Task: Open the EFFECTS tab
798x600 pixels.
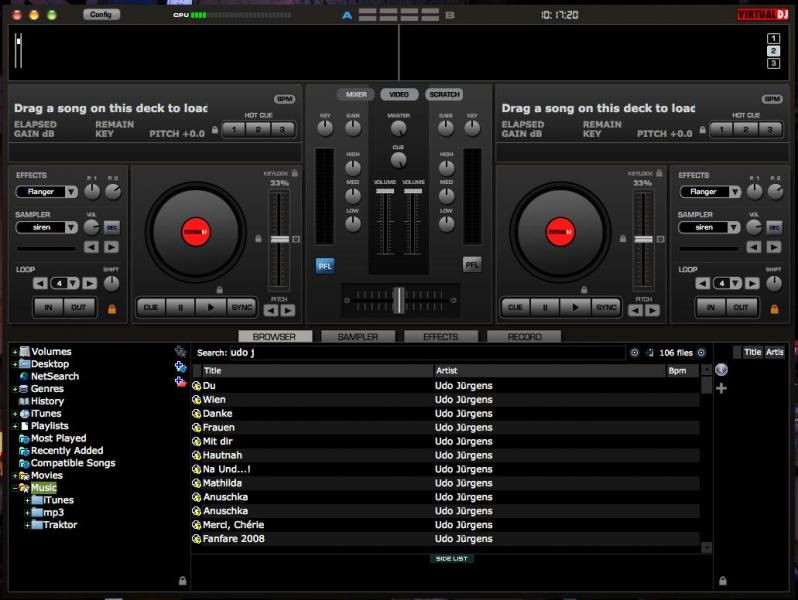Action: [441, 336]
